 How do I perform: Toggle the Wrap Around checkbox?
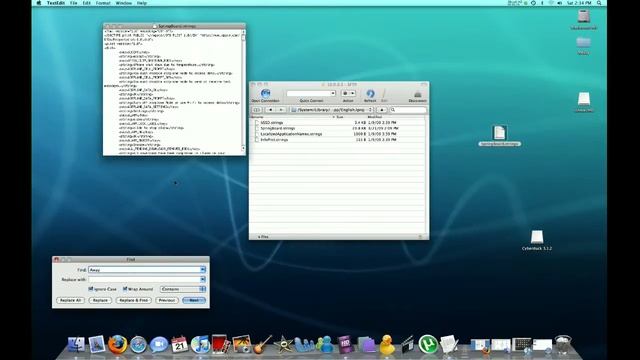[x=125, y=289]
